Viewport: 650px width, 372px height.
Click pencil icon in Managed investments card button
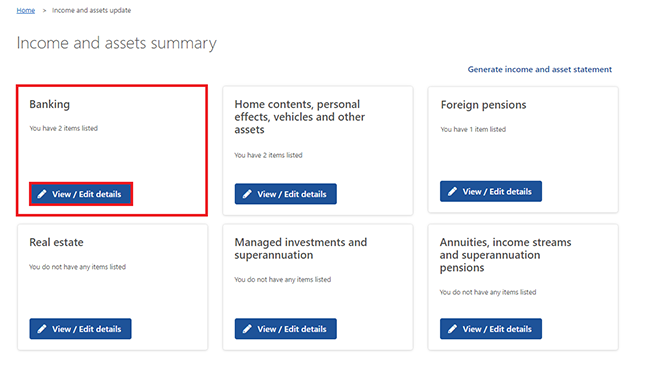pos(247,329)
